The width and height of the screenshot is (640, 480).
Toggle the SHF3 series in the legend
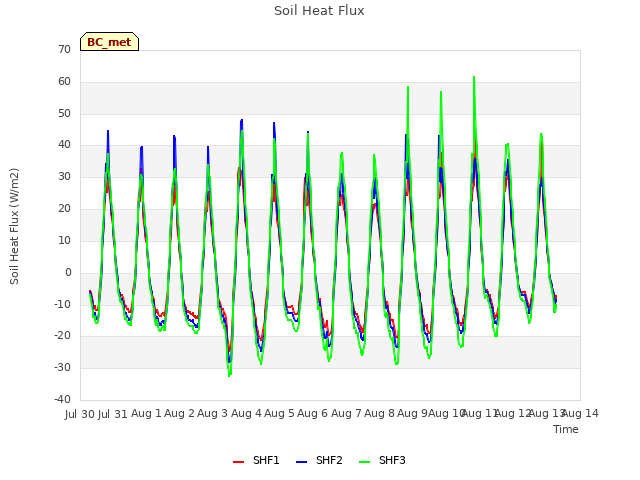point(382,460)
